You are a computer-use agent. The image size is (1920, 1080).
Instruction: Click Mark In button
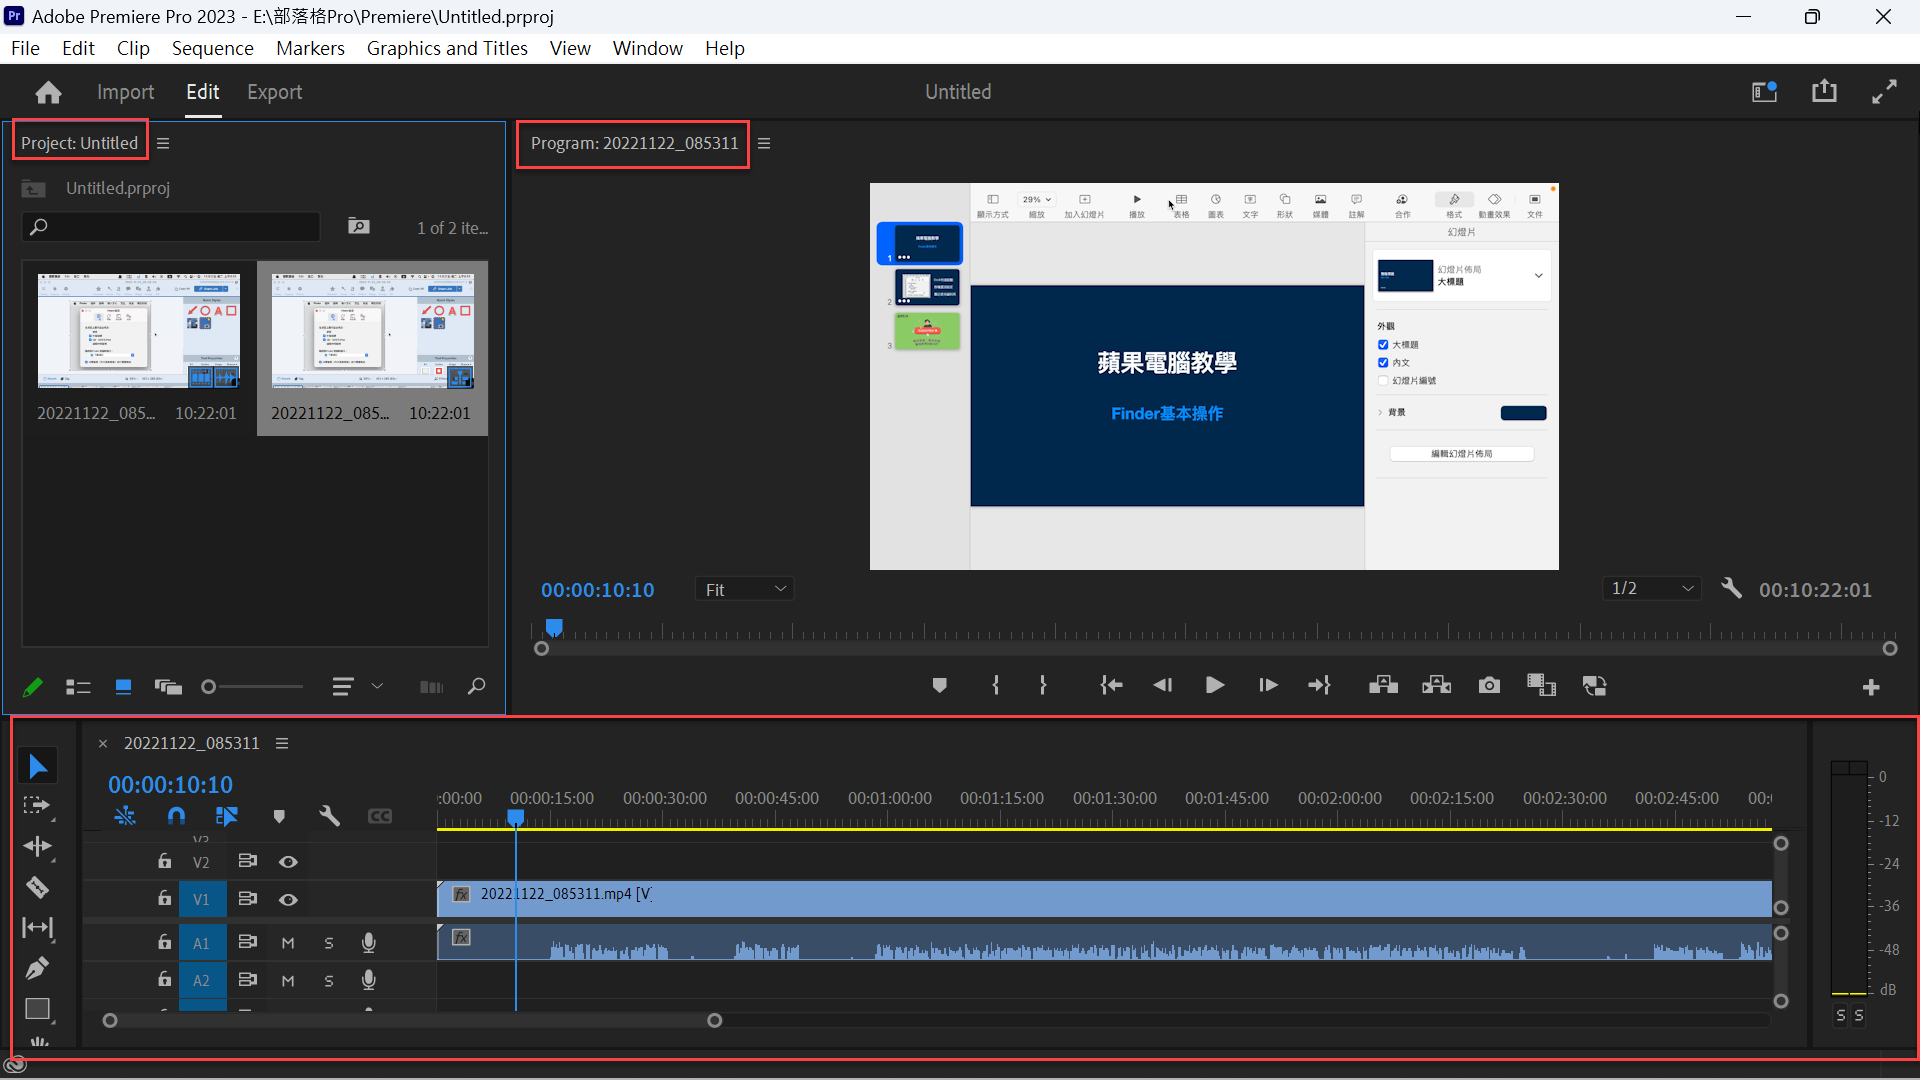[x=995, y=686]
